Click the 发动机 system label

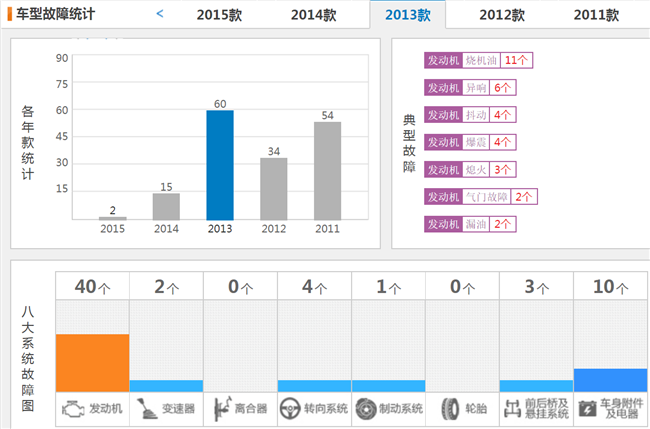[106, 409]
